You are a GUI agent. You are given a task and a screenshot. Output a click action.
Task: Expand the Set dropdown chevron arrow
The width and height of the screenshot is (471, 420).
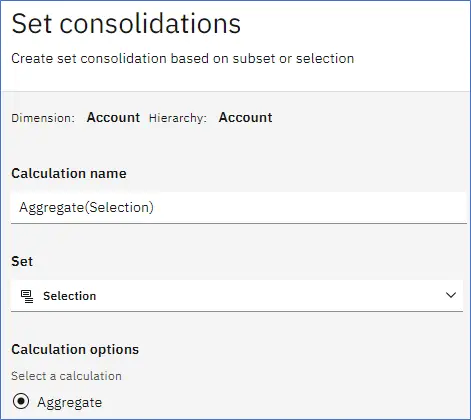pyautogui.click(x=451, y=295)
